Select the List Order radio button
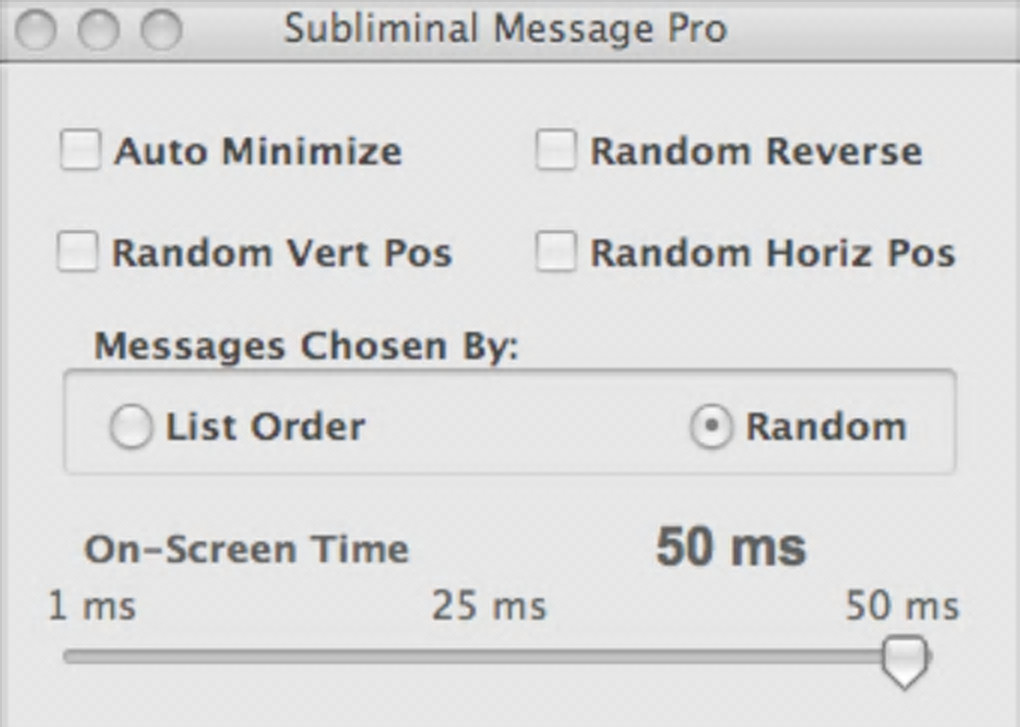1020x727 pixels. tap(131, 428)
